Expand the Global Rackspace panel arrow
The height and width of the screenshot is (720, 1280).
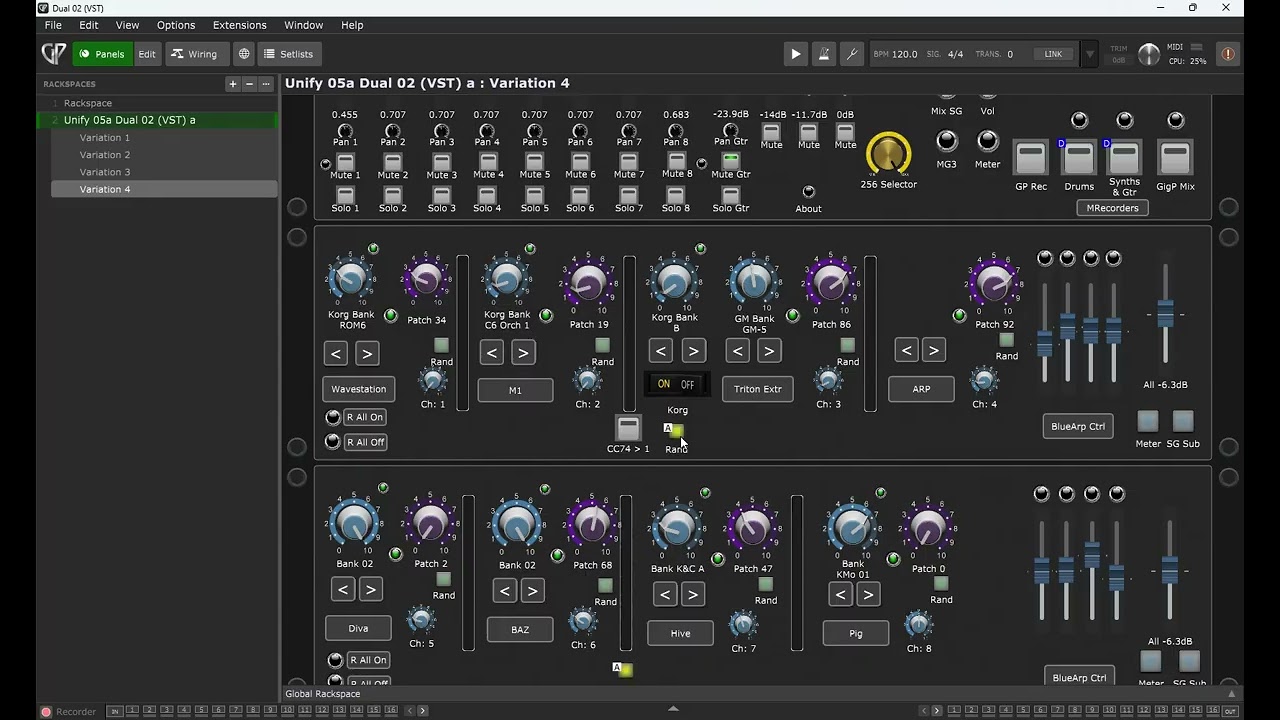[x=1231, y=694]
